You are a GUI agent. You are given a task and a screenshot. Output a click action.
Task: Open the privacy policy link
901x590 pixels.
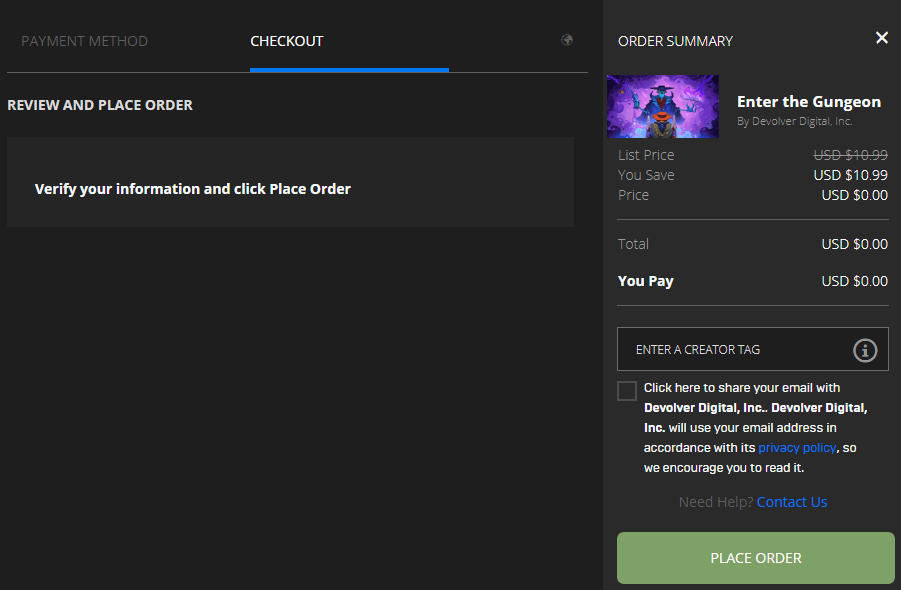797,448
